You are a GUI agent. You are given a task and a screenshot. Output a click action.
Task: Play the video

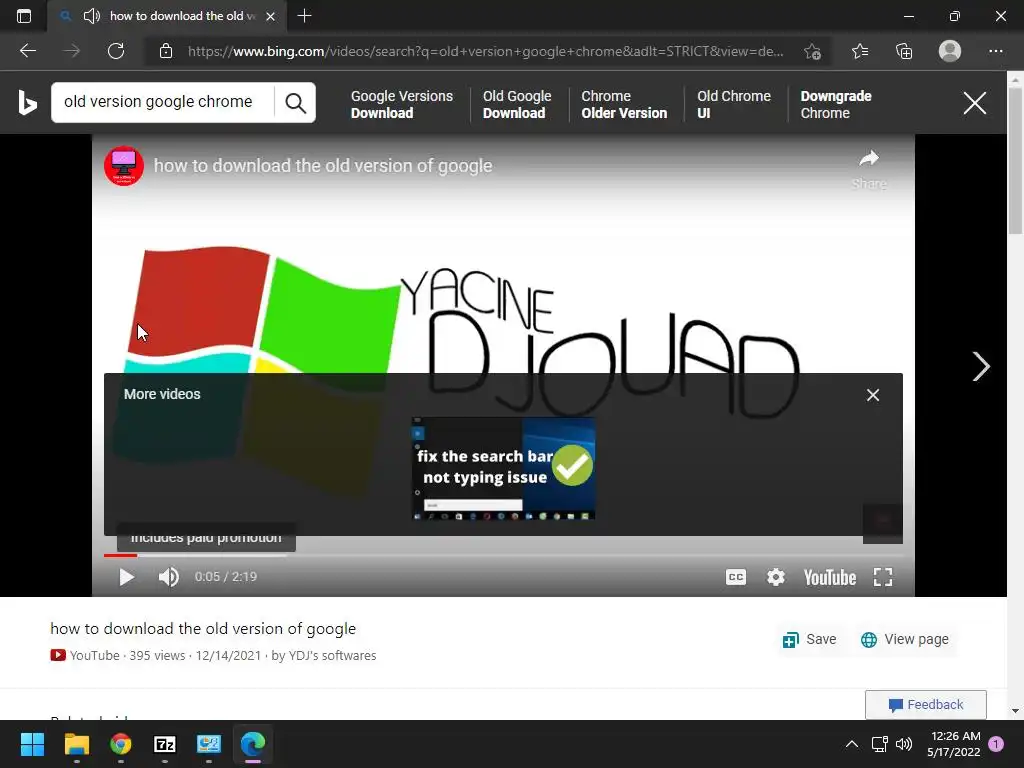(127, 577)
